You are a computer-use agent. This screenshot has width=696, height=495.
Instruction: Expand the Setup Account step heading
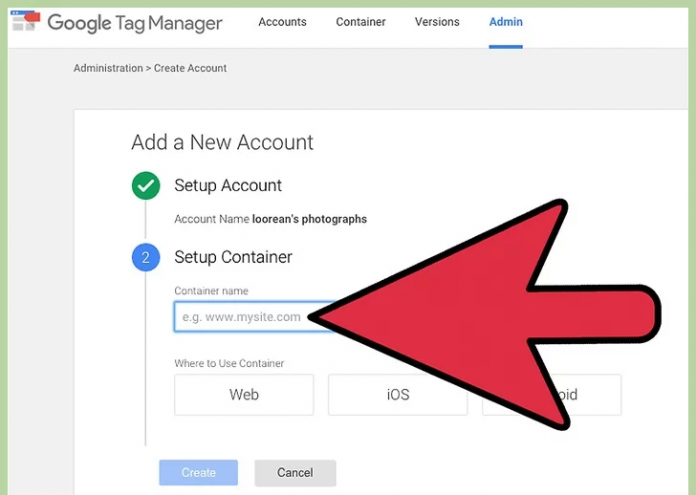[228, 186]
